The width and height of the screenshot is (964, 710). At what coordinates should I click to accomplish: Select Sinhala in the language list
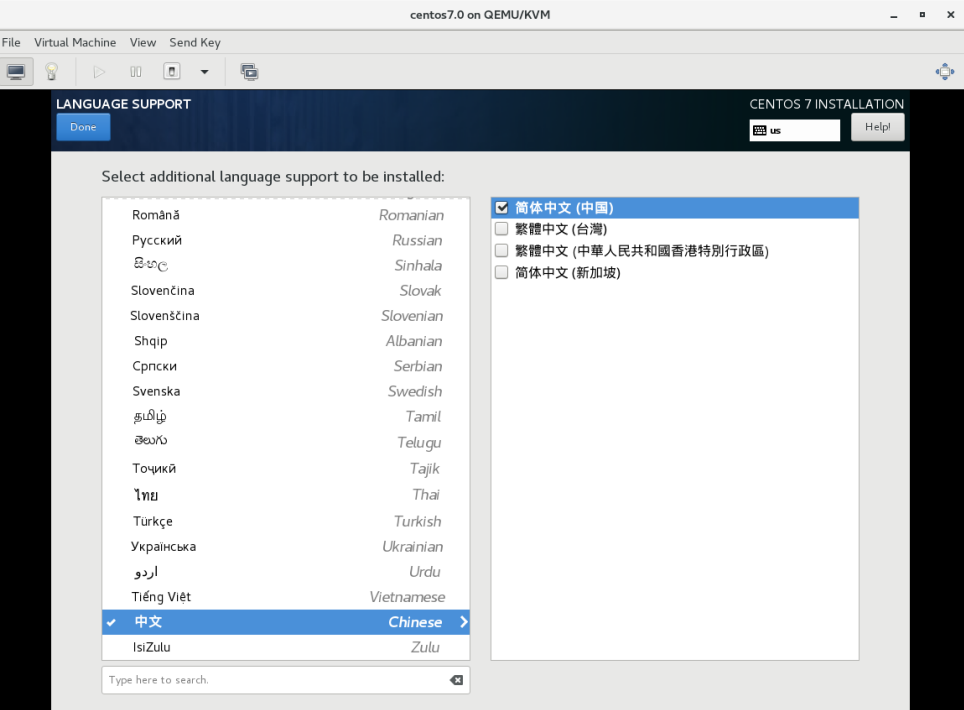click(x=286, y=266)
